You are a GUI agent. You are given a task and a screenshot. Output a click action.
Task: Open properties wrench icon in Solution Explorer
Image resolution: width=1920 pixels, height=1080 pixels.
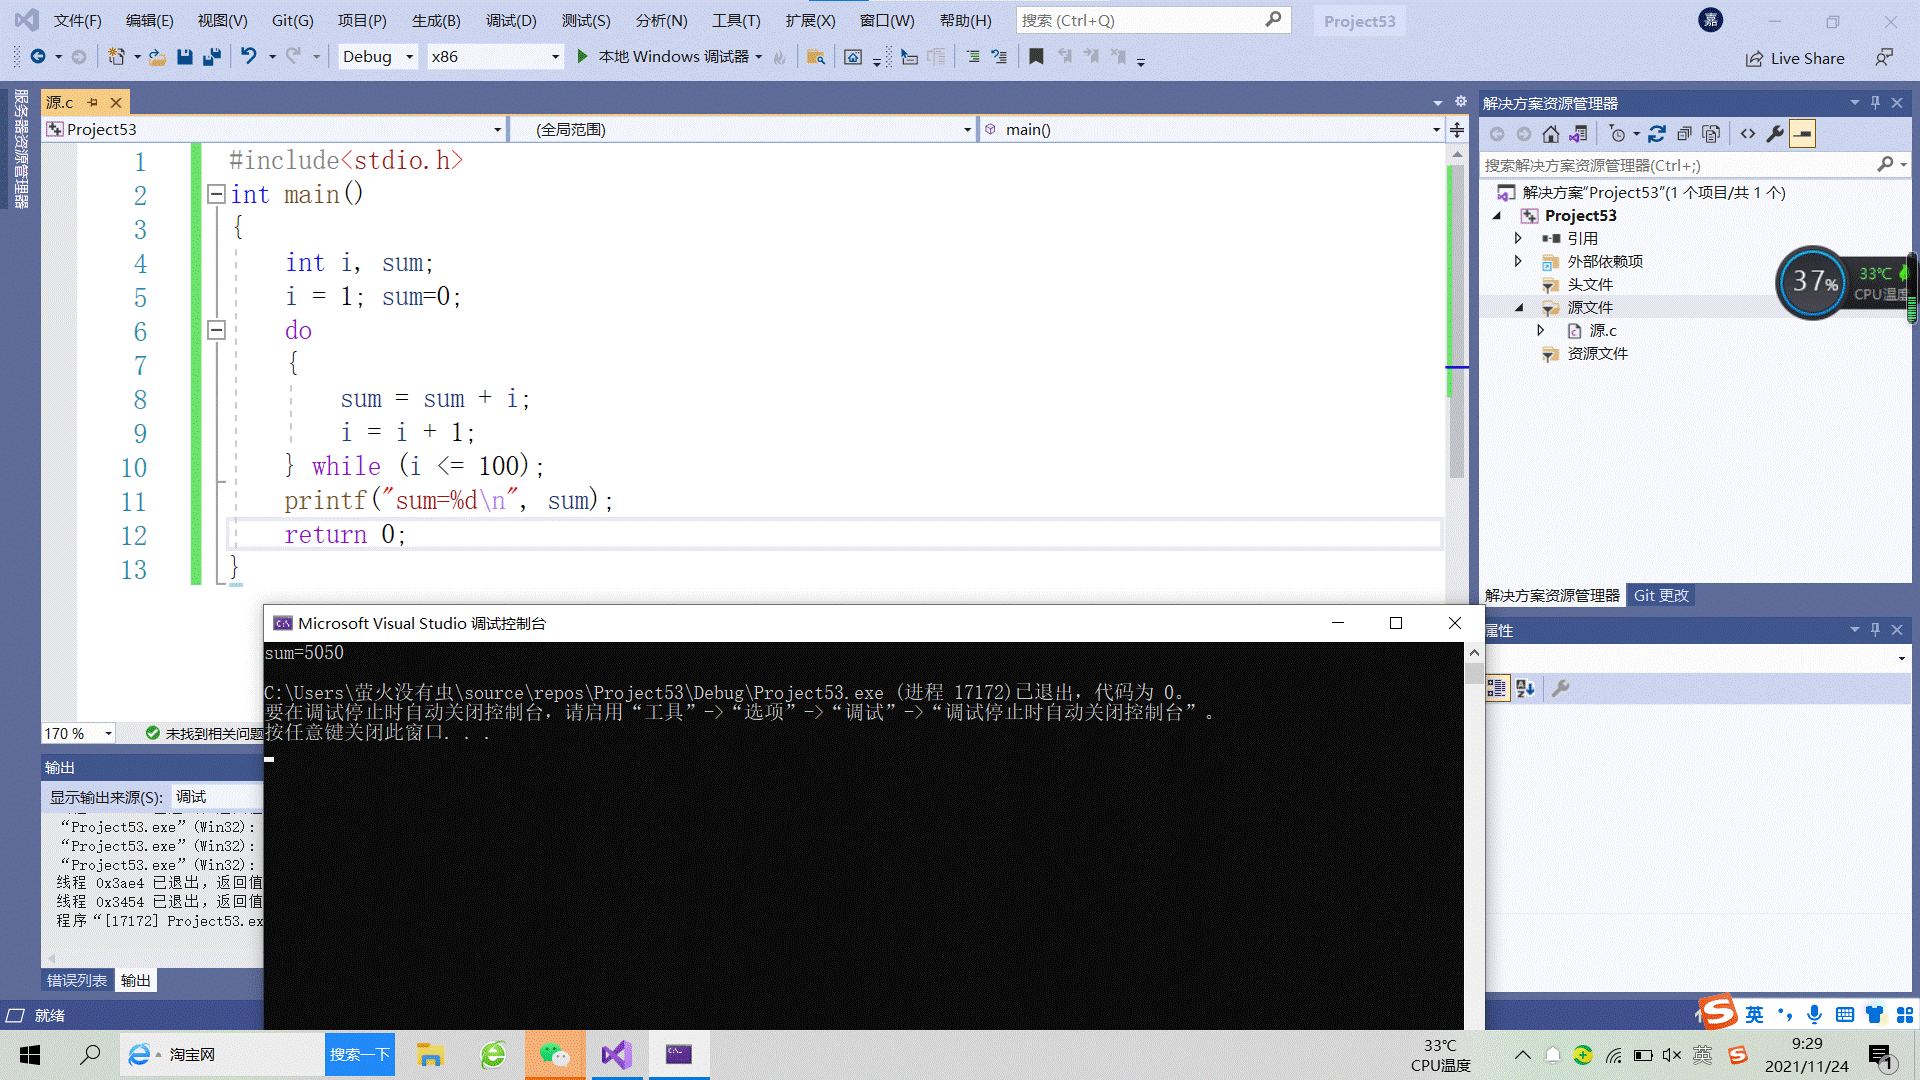tap(1775, 134)
